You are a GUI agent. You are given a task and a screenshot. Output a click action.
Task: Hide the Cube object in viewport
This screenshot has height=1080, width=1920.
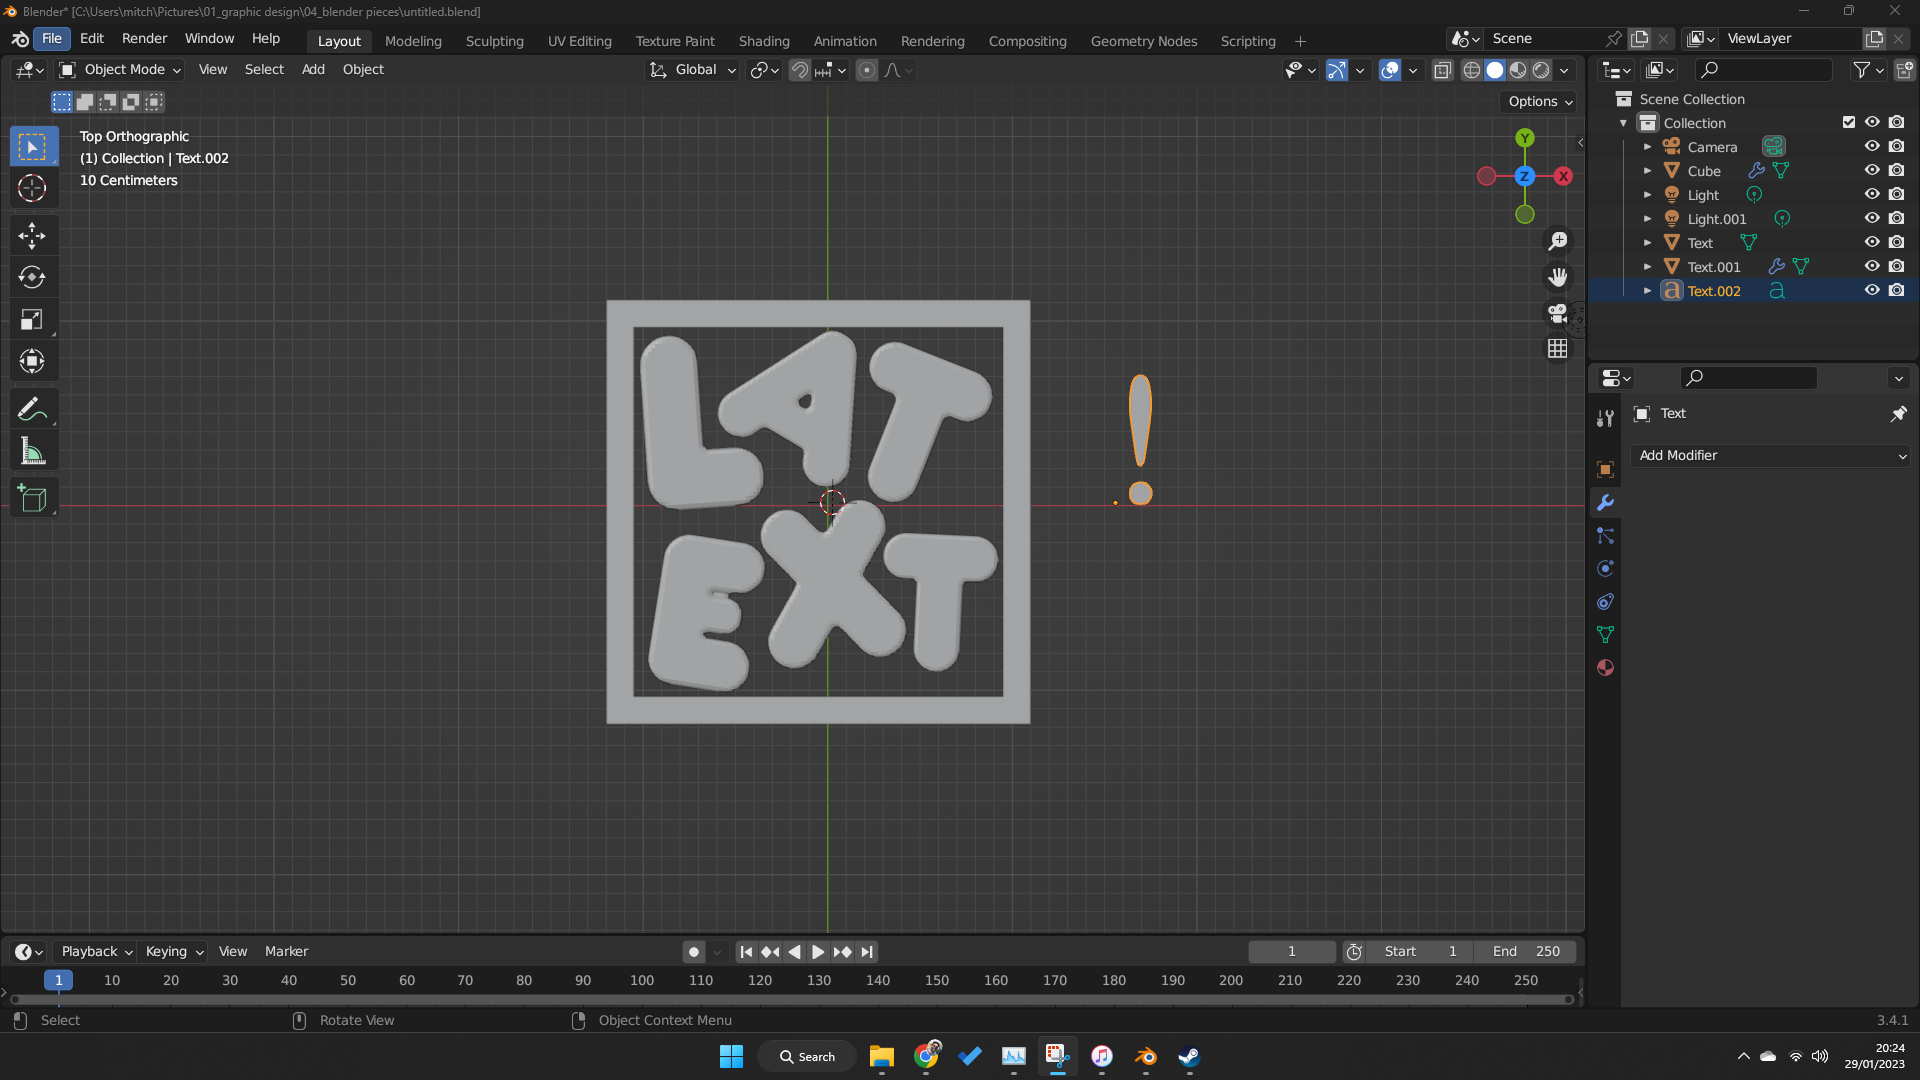(x=1872, y=170)
